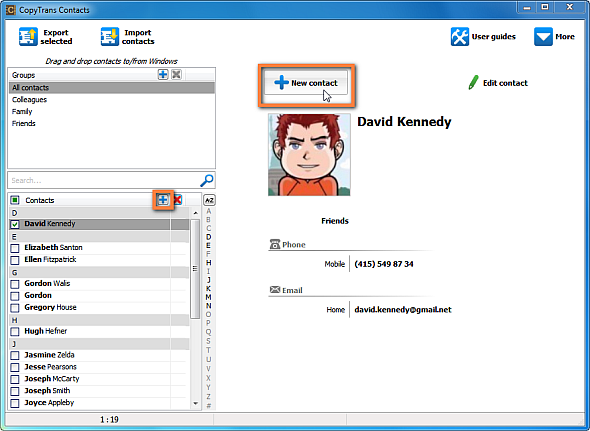
Task: Jump to # in alphabet index
Action: (x=208, y=406)
